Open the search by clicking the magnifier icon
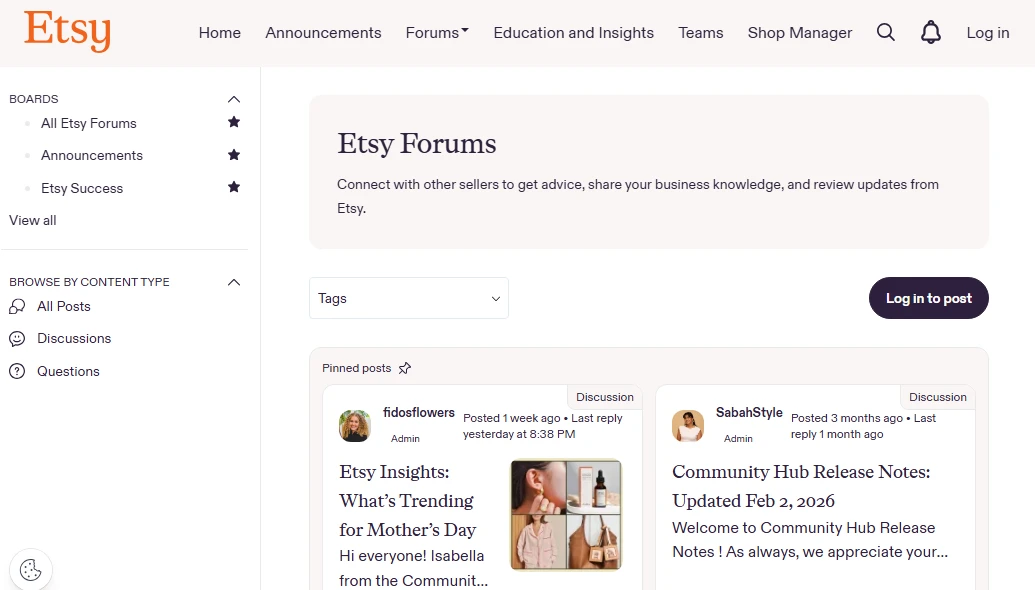Screen dimensions: 1035x590 (x=886, y=32)
